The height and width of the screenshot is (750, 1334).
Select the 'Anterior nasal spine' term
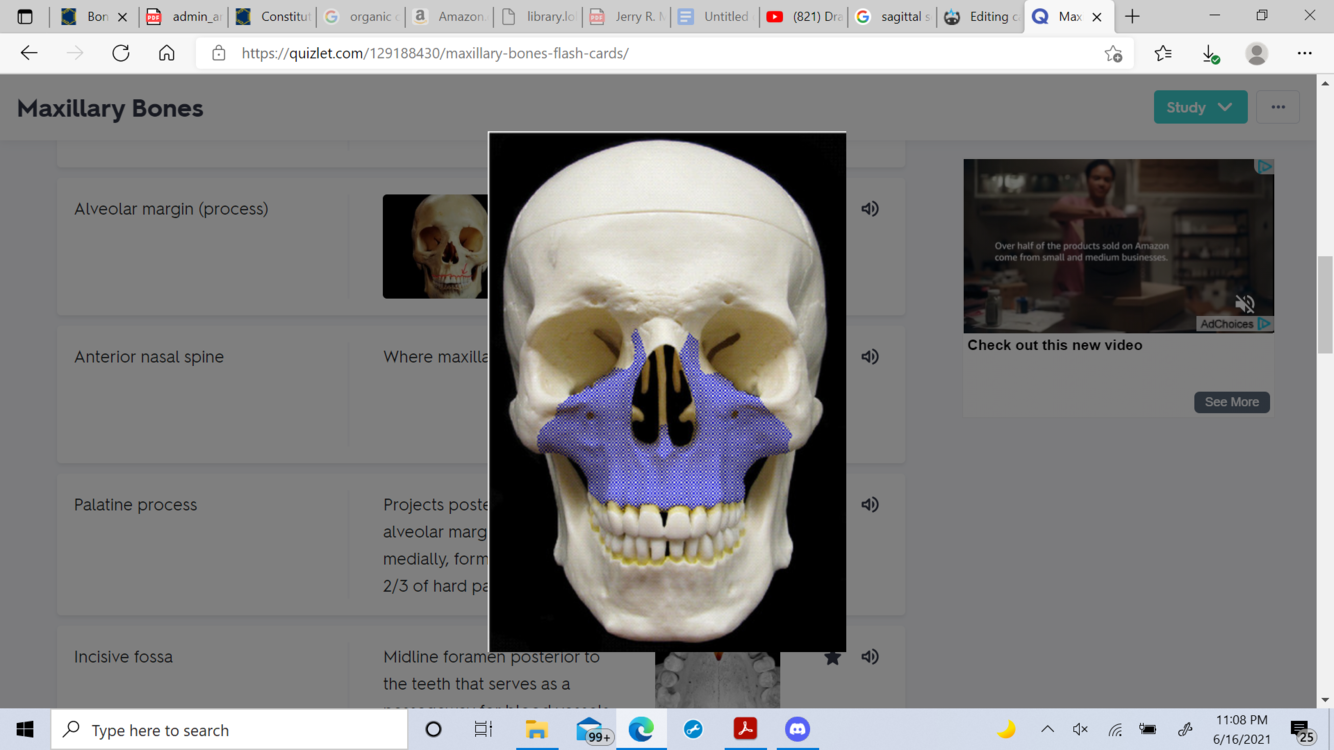click(x=149, y=357)
